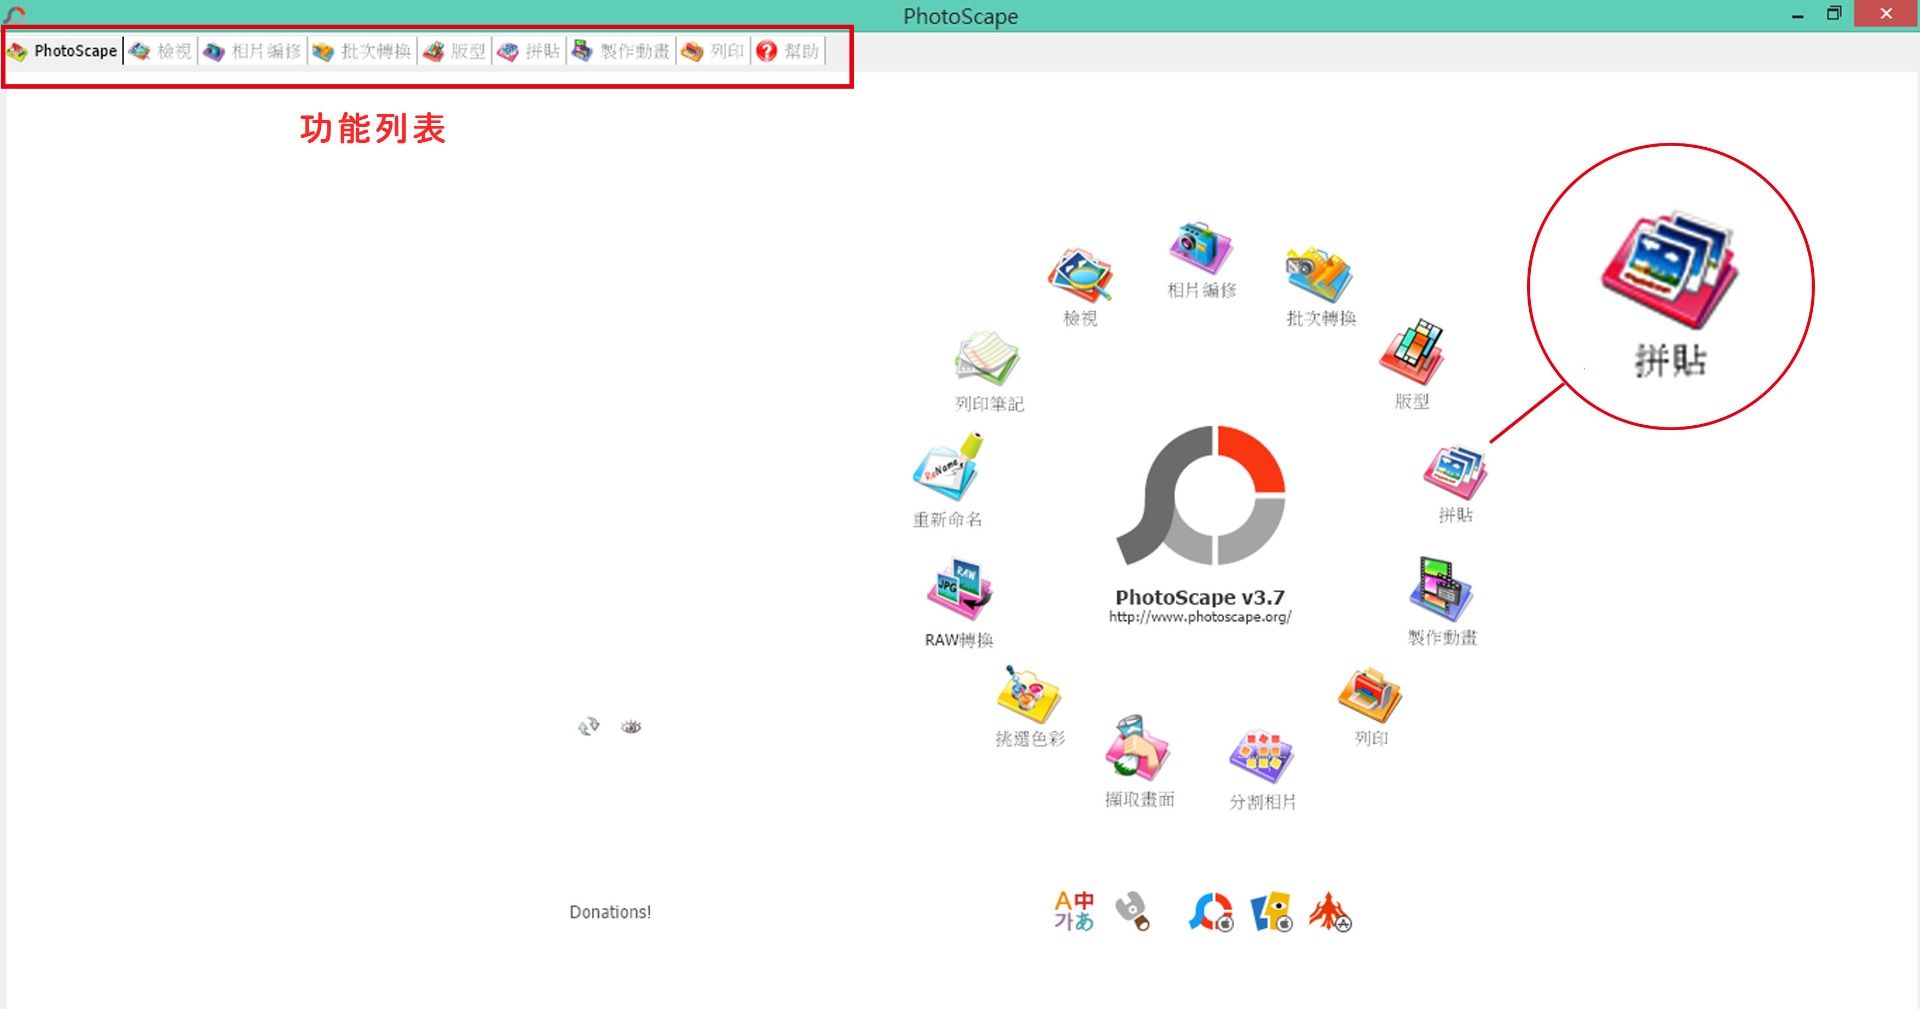Launch 分割相片 splitter icon
Viewport: 1920px width, 1009px height.
pos(1262,757)
